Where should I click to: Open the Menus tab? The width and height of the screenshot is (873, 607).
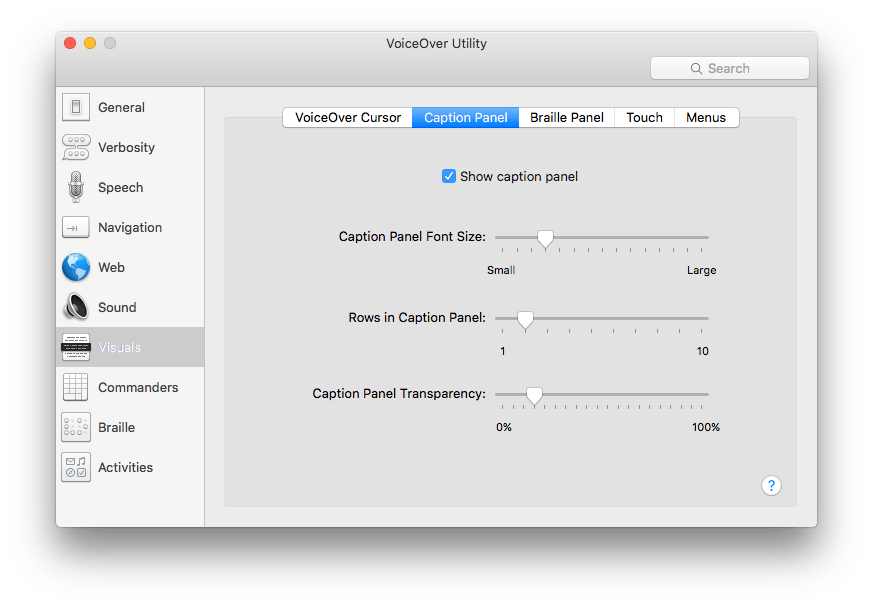click(706, 117)
